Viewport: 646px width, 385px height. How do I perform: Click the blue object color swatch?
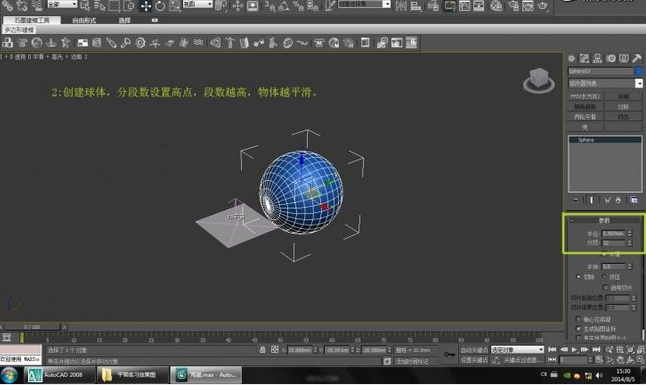coord(639,71)
